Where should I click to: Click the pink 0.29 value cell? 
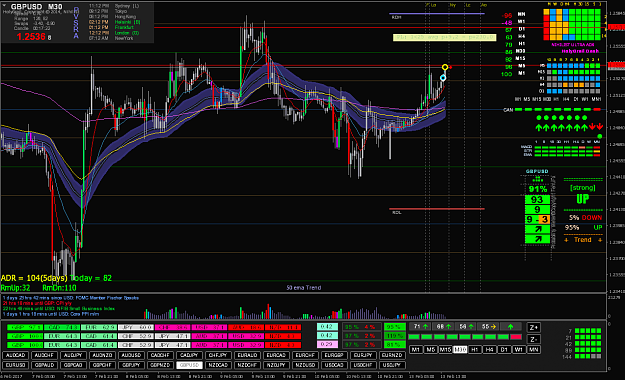tap(327, 344)
